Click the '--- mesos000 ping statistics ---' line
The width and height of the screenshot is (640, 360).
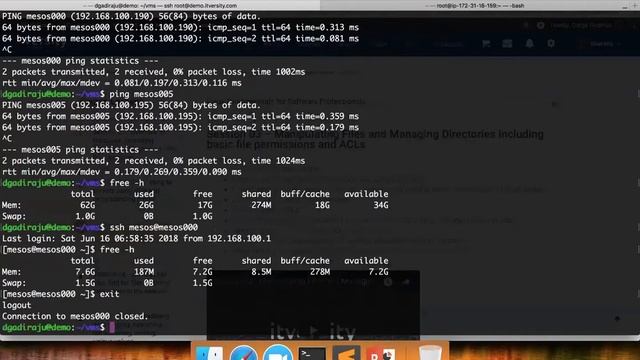click(x=80, y=61)
